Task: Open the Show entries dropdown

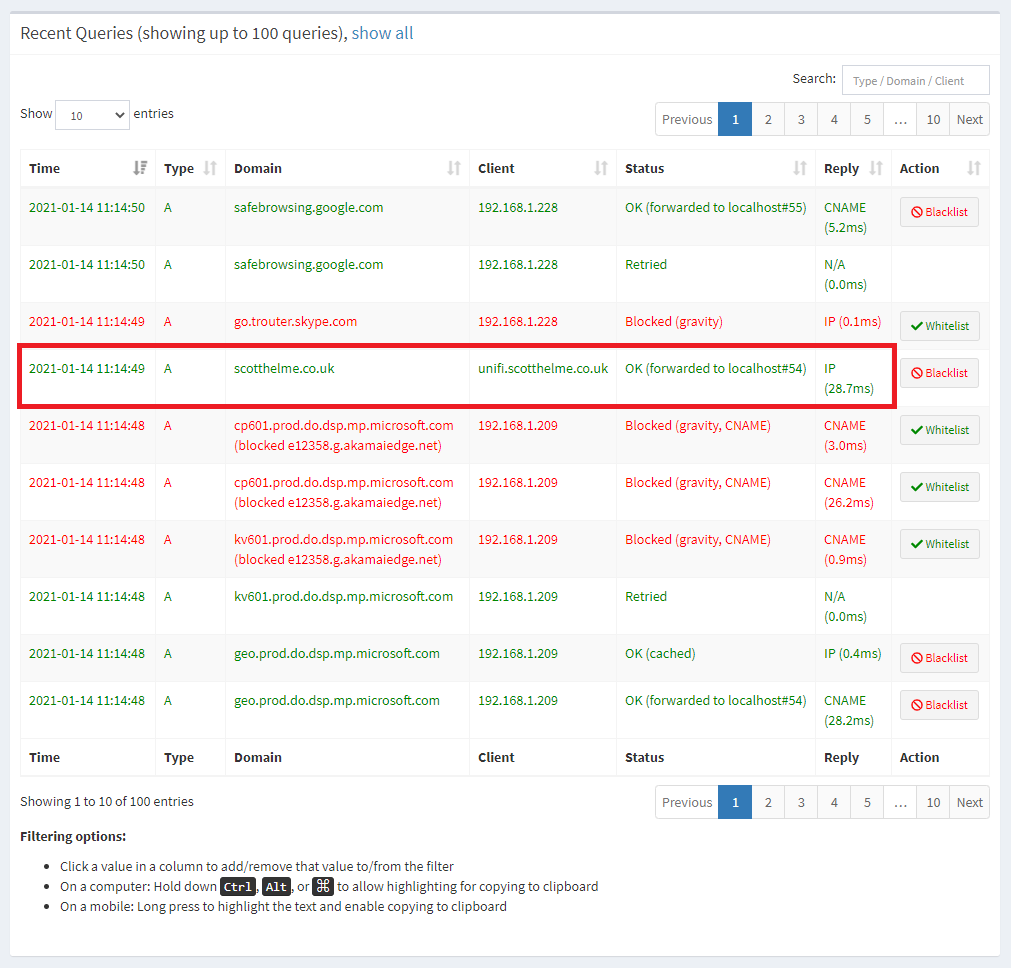Action: (92, 115)
